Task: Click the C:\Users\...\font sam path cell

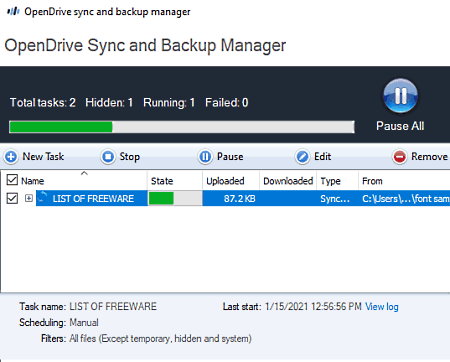Action: 406,199
